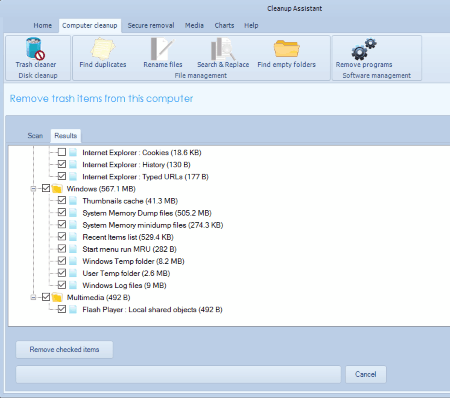Open the Remove programs gear icon
450x398 pixels.
pos(364,49)
